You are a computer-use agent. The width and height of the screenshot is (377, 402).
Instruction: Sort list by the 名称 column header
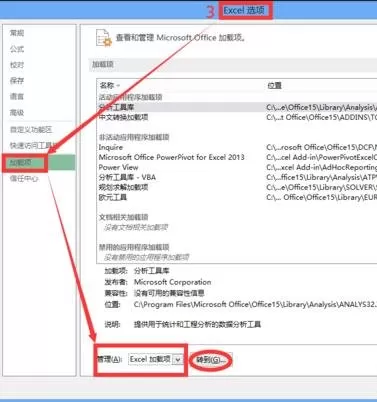(110, 85)
